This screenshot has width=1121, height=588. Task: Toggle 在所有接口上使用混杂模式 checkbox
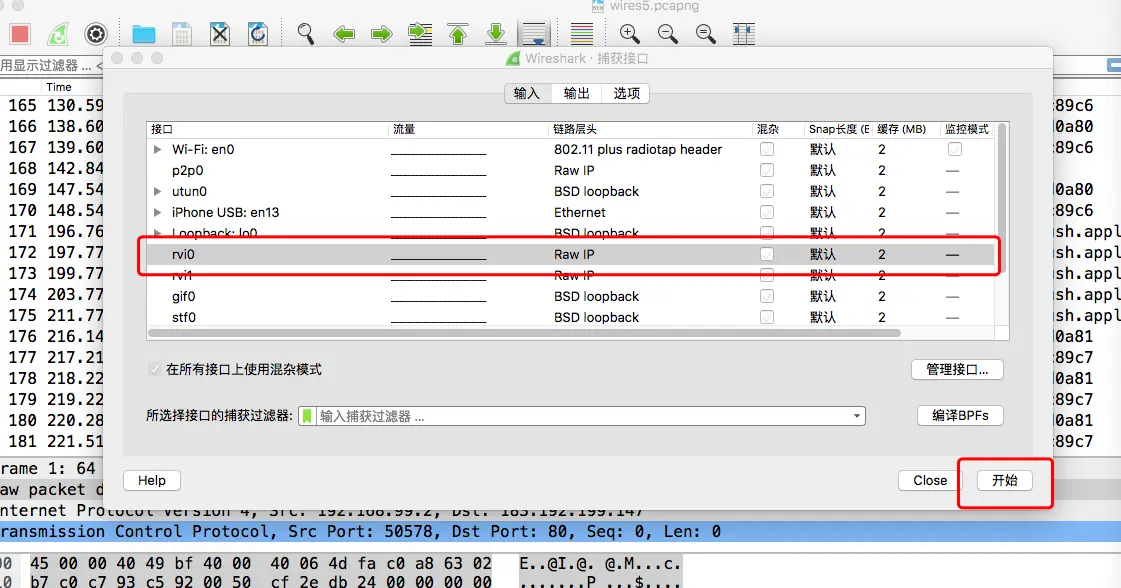[154, 369]
